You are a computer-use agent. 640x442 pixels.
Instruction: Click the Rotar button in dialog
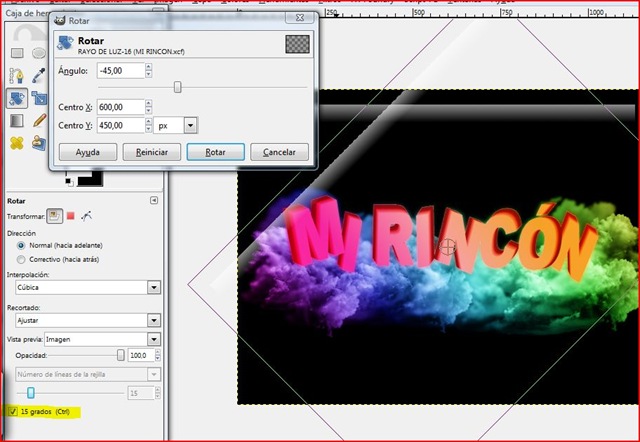(x=215, y=153)
